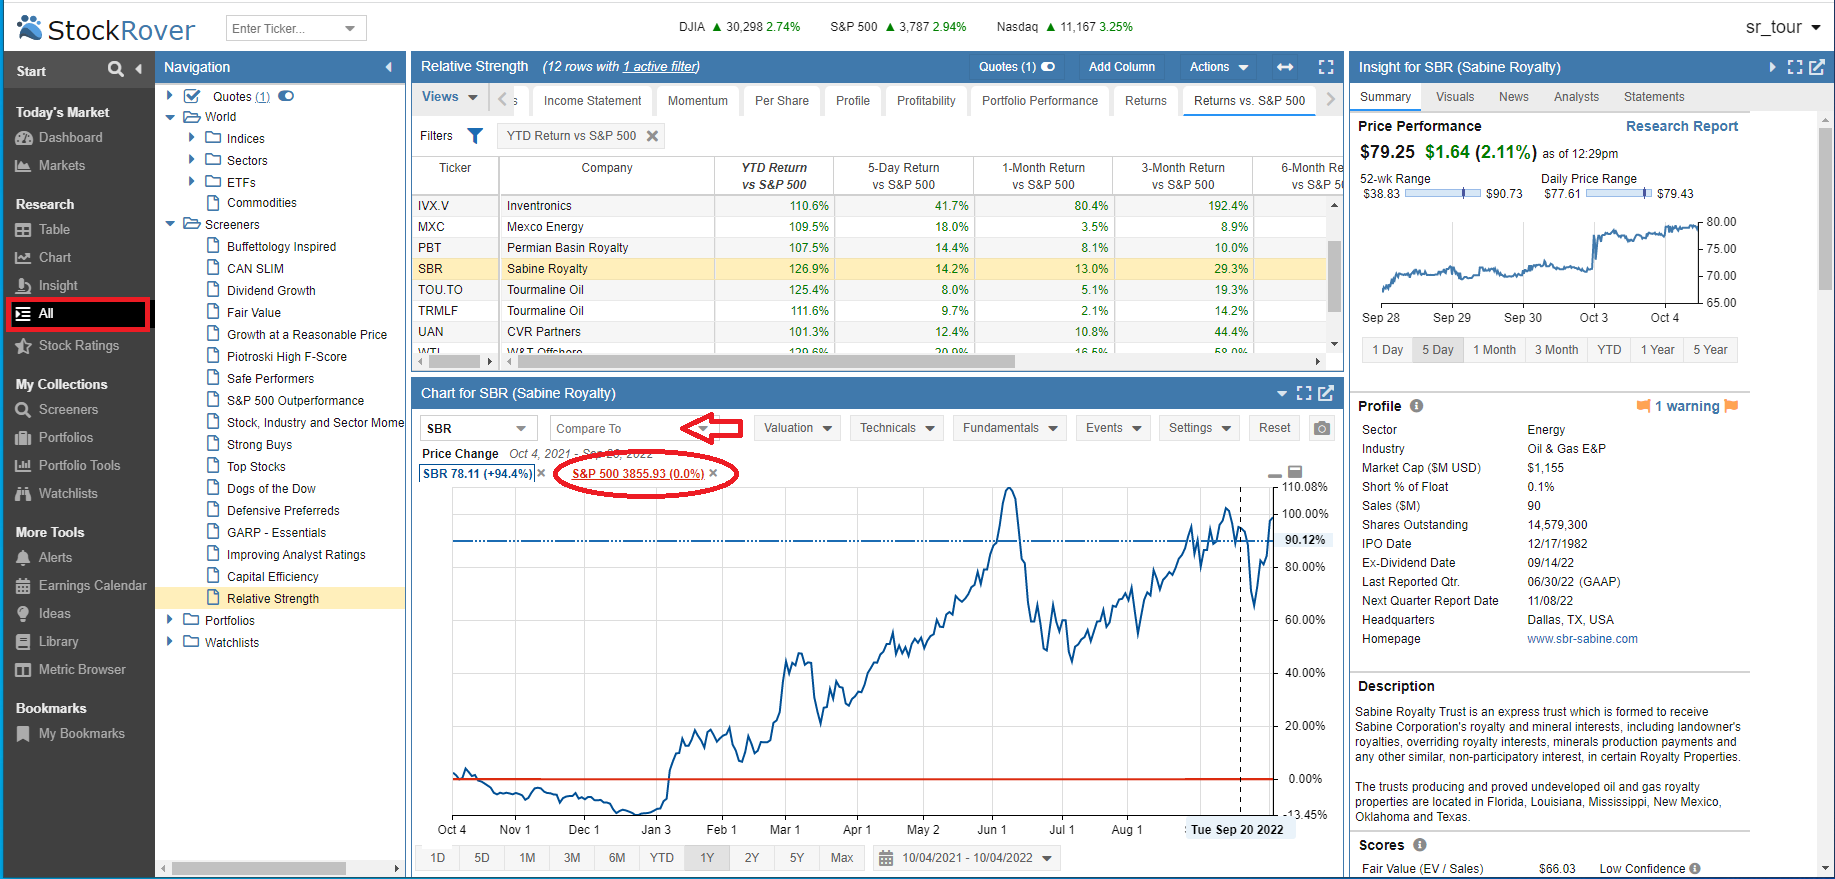Remove SBR series from chart
Viewport: 1835px width, 879px height.
541,473
